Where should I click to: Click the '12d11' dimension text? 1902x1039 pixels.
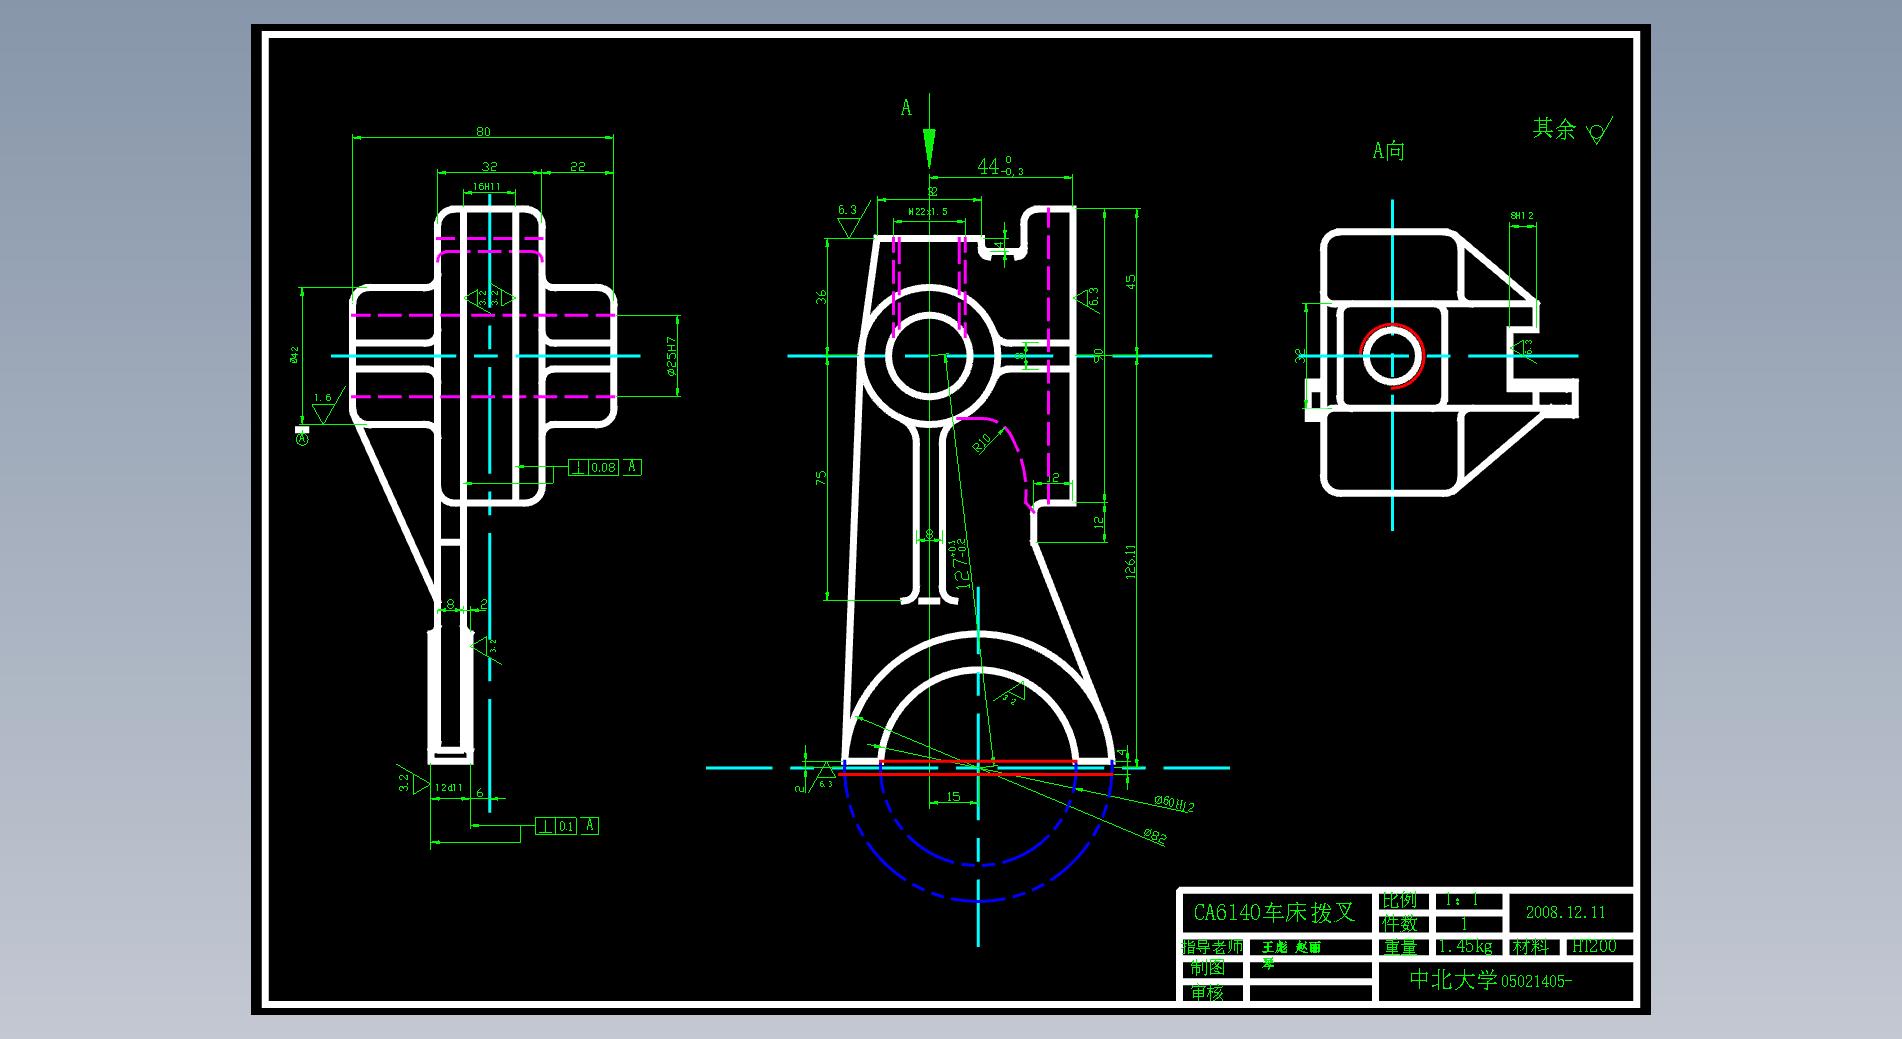[x=447, y=788]
